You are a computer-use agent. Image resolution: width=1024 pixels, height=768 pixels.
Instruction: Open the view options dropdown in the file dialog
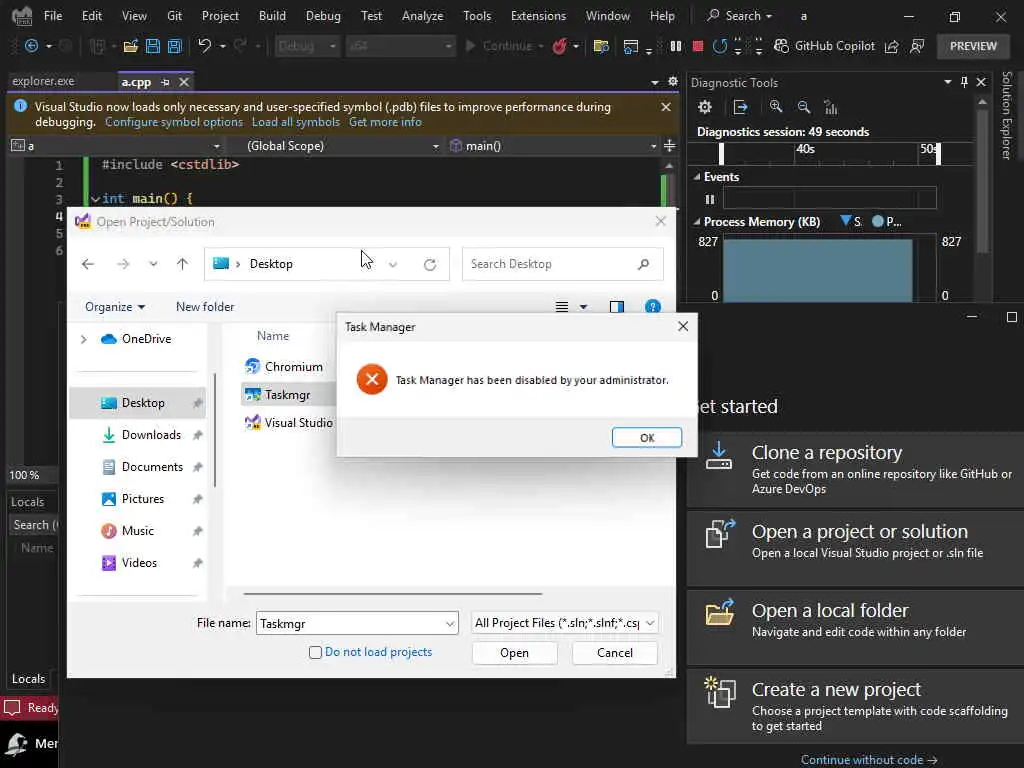[x=583, y=307]
